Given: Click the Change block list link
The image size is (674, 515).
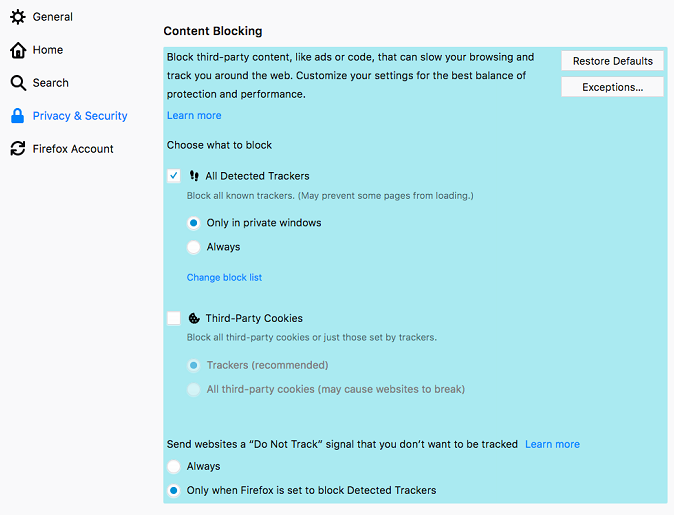Looking at the screenshot, I should coord(224,277).
